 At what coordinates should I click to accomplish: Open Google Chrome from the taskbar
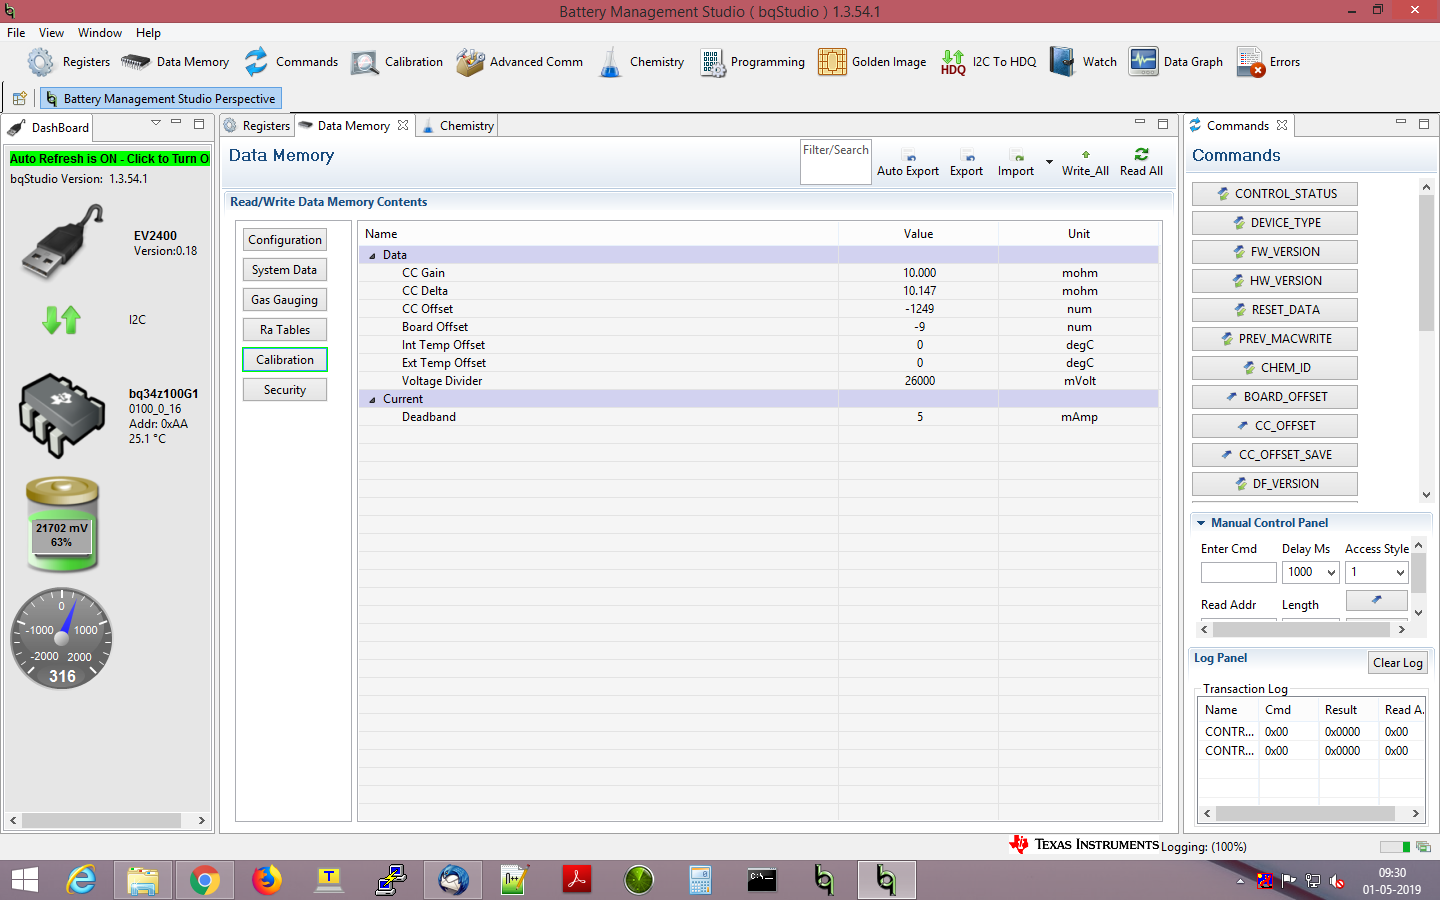click(204, 880)
